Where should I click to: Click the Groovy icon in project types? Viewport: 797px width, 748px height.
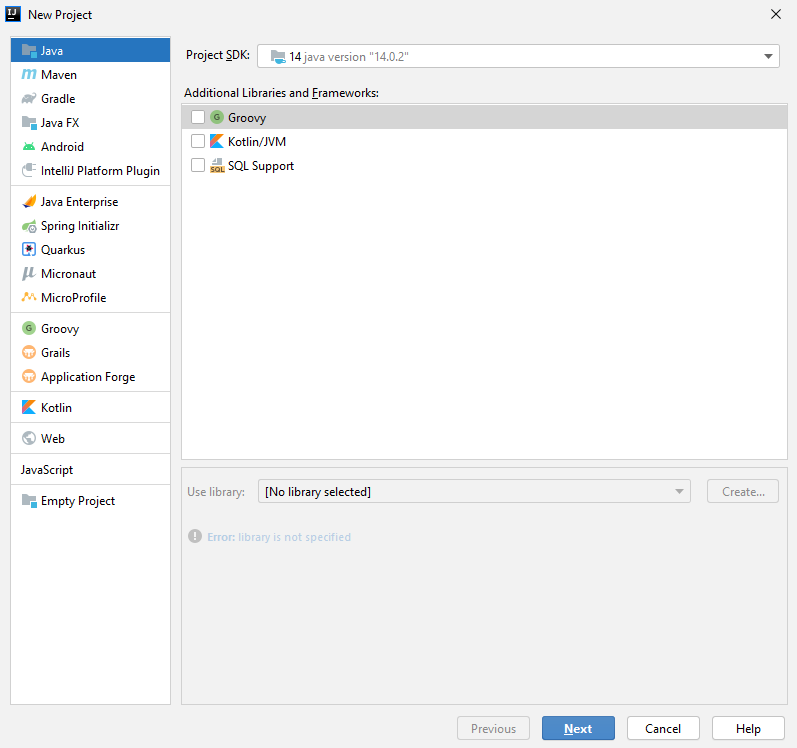point(29,328)
